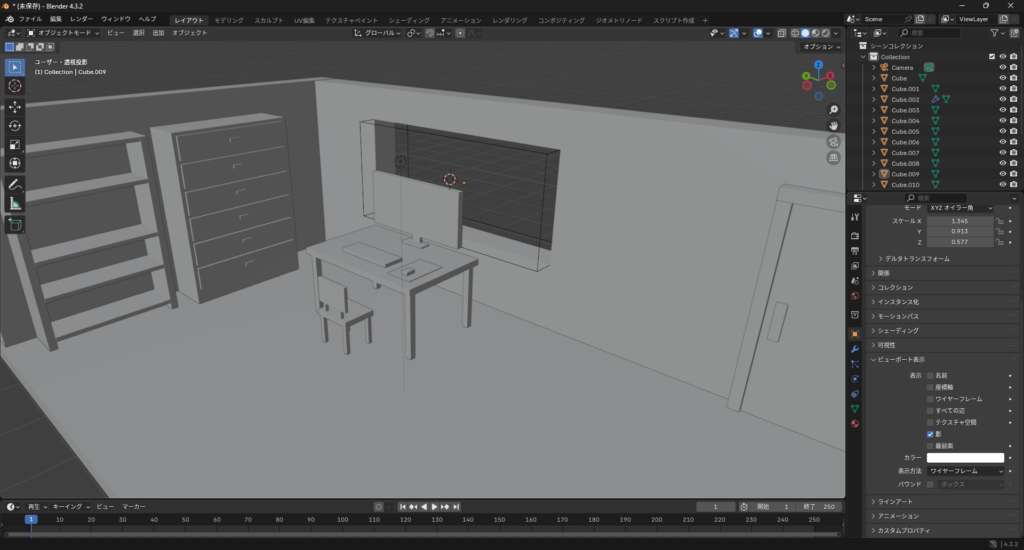This screenshot has width=1024, height=550.
Task: Choose the Scale tool
Action: tap(15, 144)
